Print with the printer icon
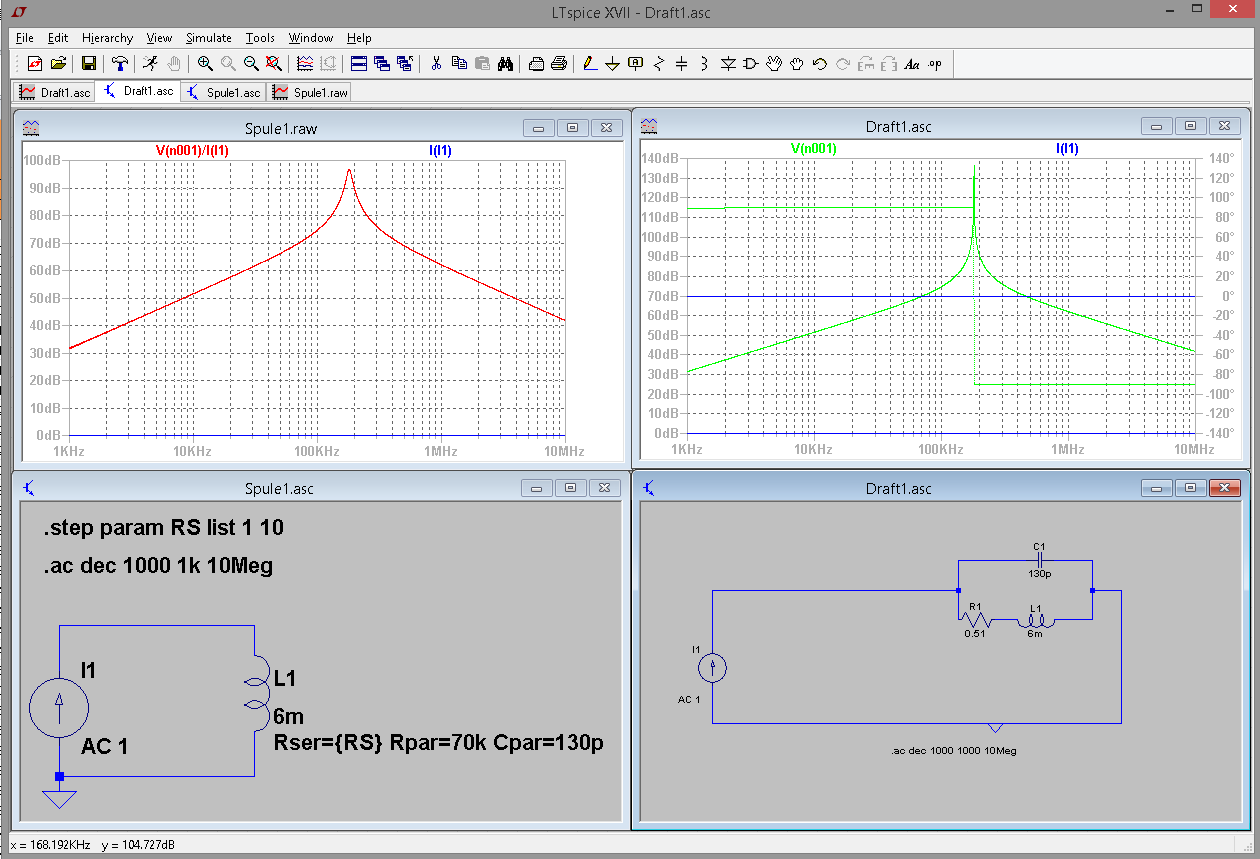1260x859 pixels. 559,64
